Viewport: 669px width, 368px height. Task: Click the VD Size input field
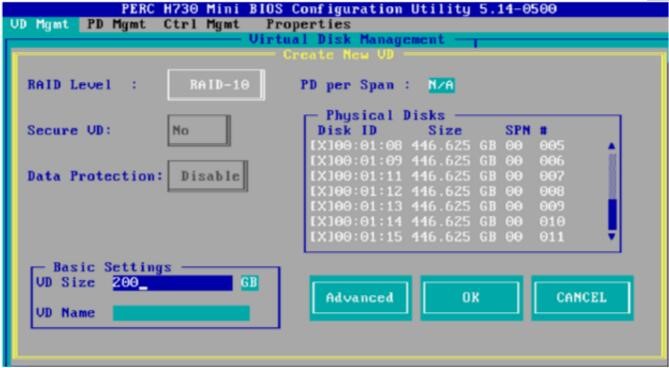(172, 283)
